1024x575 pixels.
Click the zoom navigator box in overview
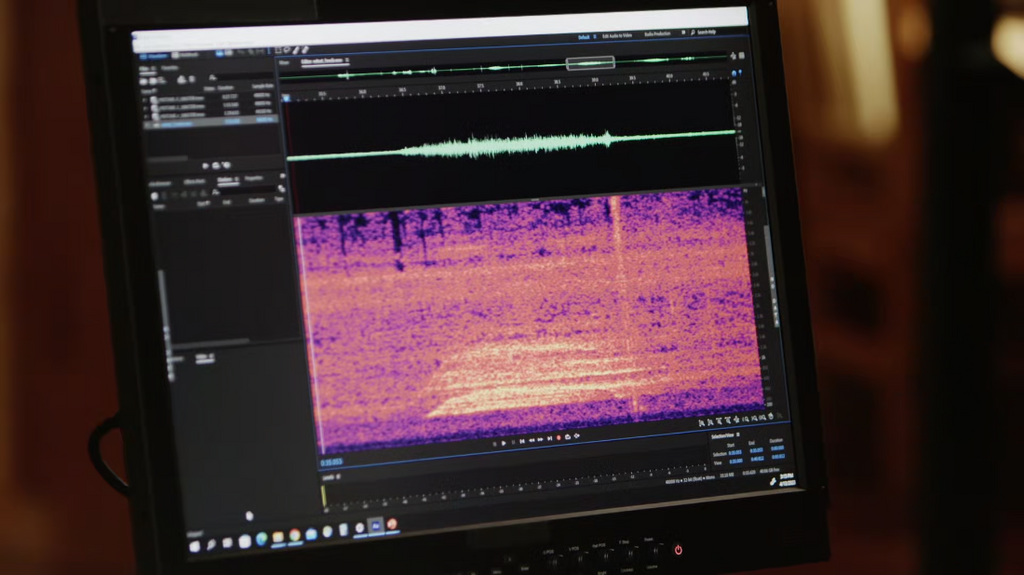[590, 63]
